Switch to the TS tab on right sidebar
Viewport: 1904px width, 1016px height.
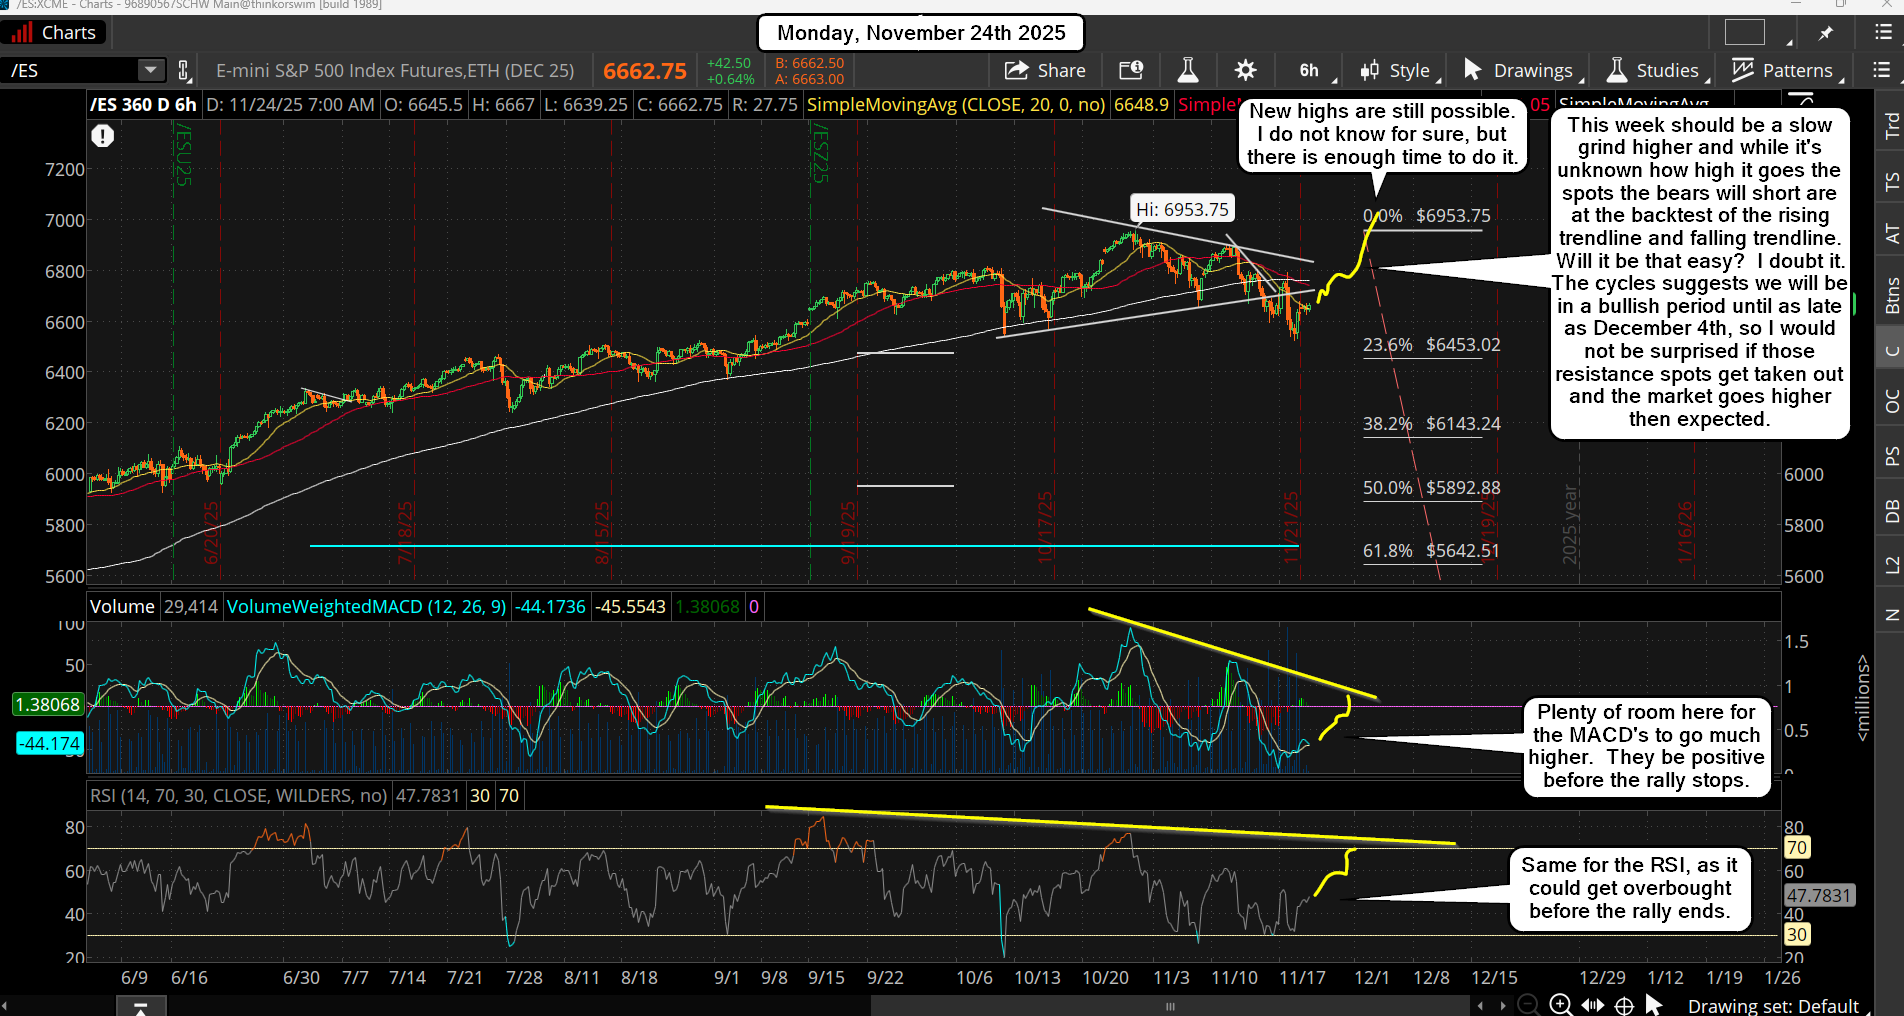(1893, 183)
